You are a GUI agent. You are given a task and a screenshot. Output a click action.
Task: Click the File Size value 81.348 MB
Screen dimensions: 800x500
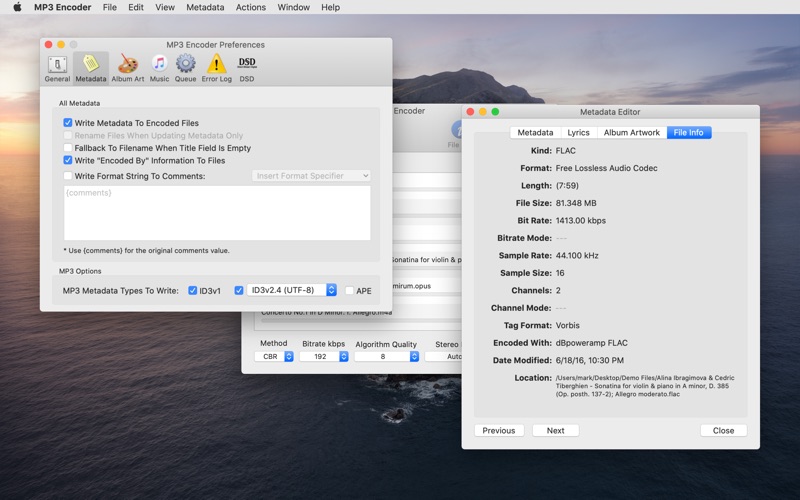tap(576, 203)
